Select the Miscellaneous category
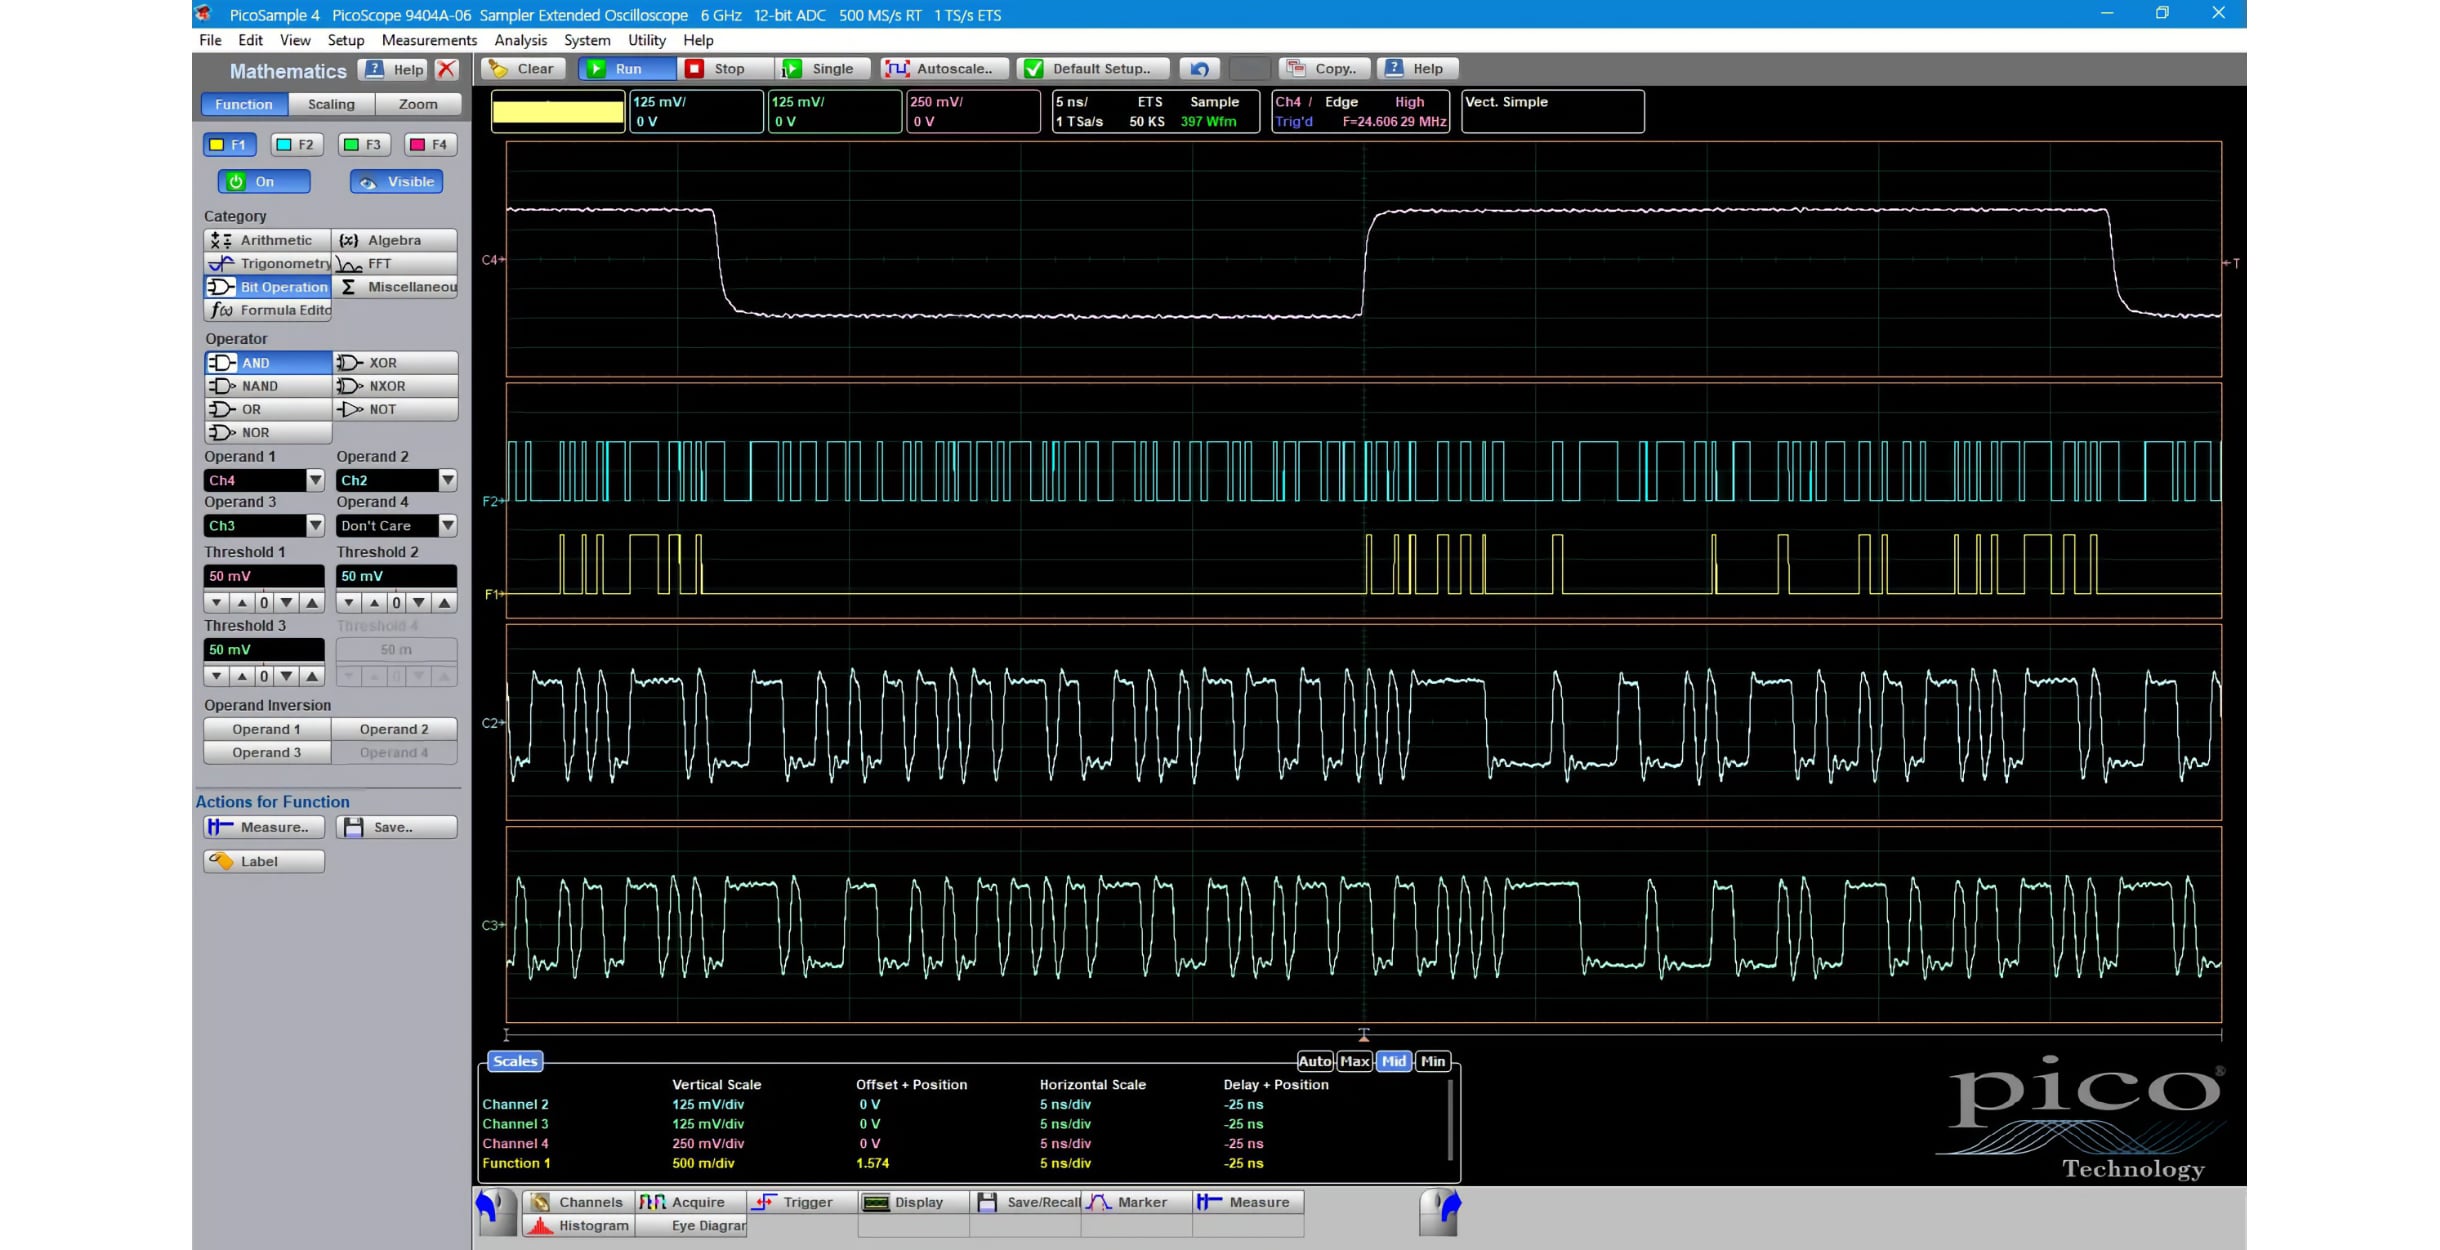This screenshot has height=1250, width=2440. pos(395,287)
